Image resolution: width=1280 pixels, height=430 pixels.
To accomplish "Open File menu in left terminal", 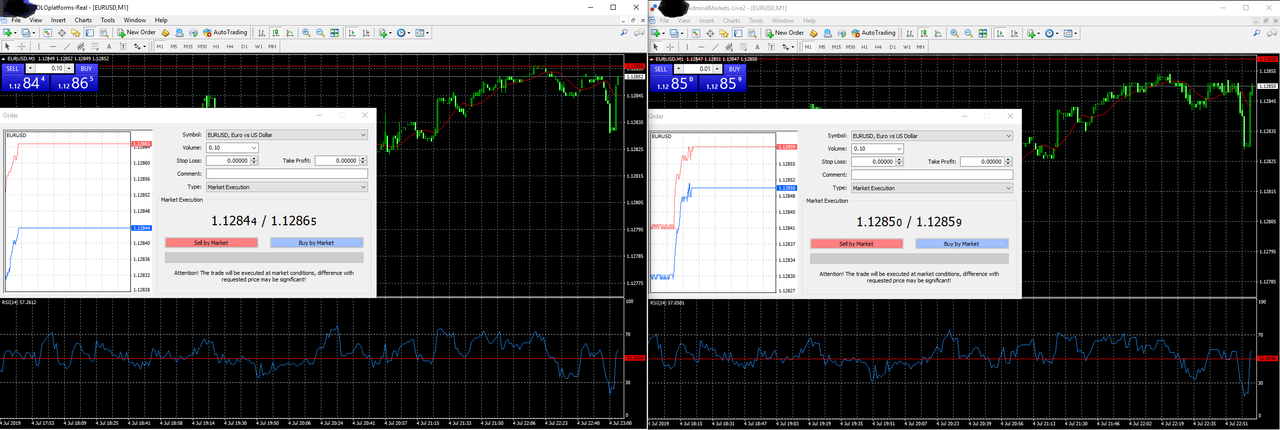I will click(x=16, y=20).
